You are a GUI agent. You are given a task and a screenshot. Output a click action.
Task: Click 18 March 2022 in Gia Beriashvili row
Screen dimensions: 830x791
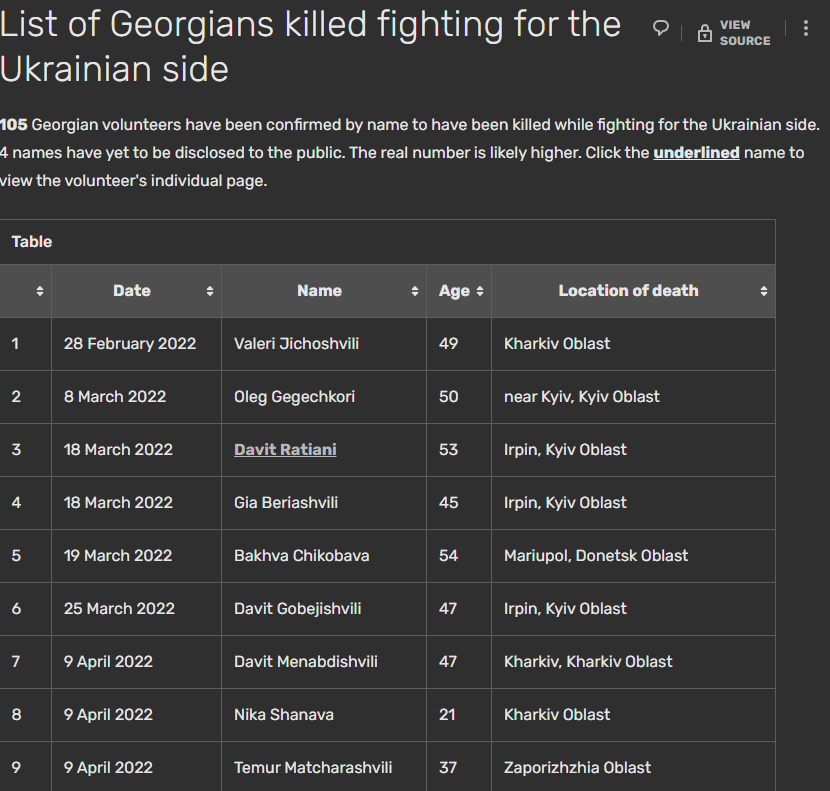coord(118,502)
